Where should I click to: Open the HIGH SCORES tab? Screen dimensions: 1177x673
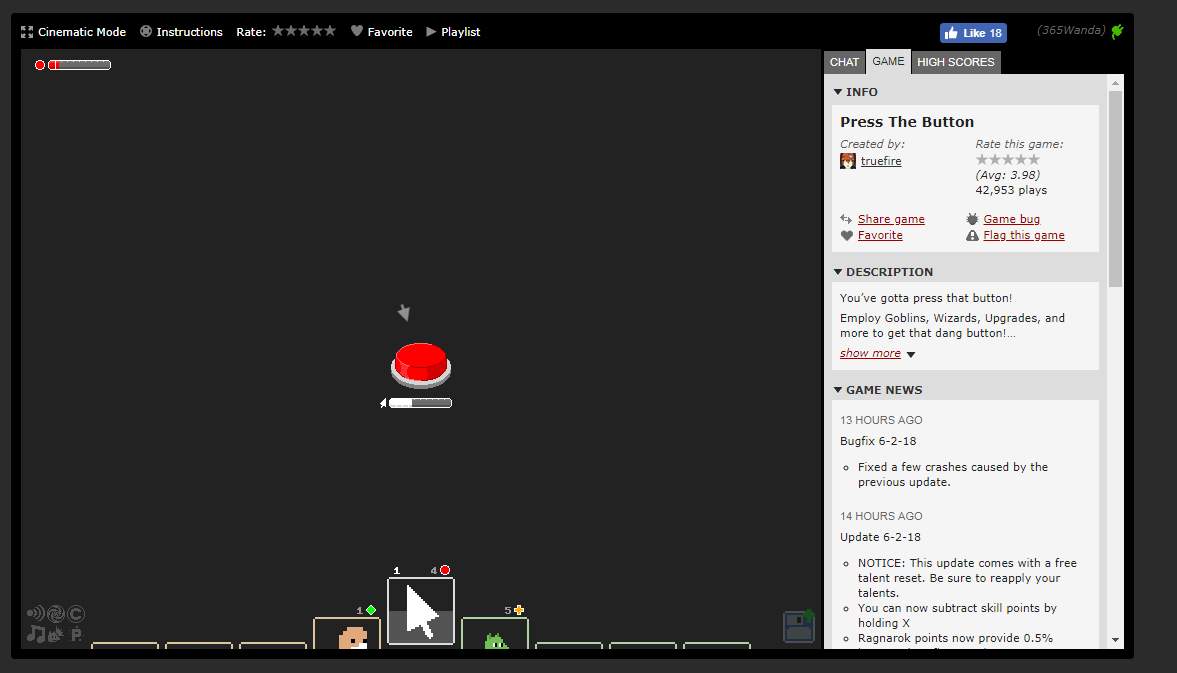(x=955, y=62)
